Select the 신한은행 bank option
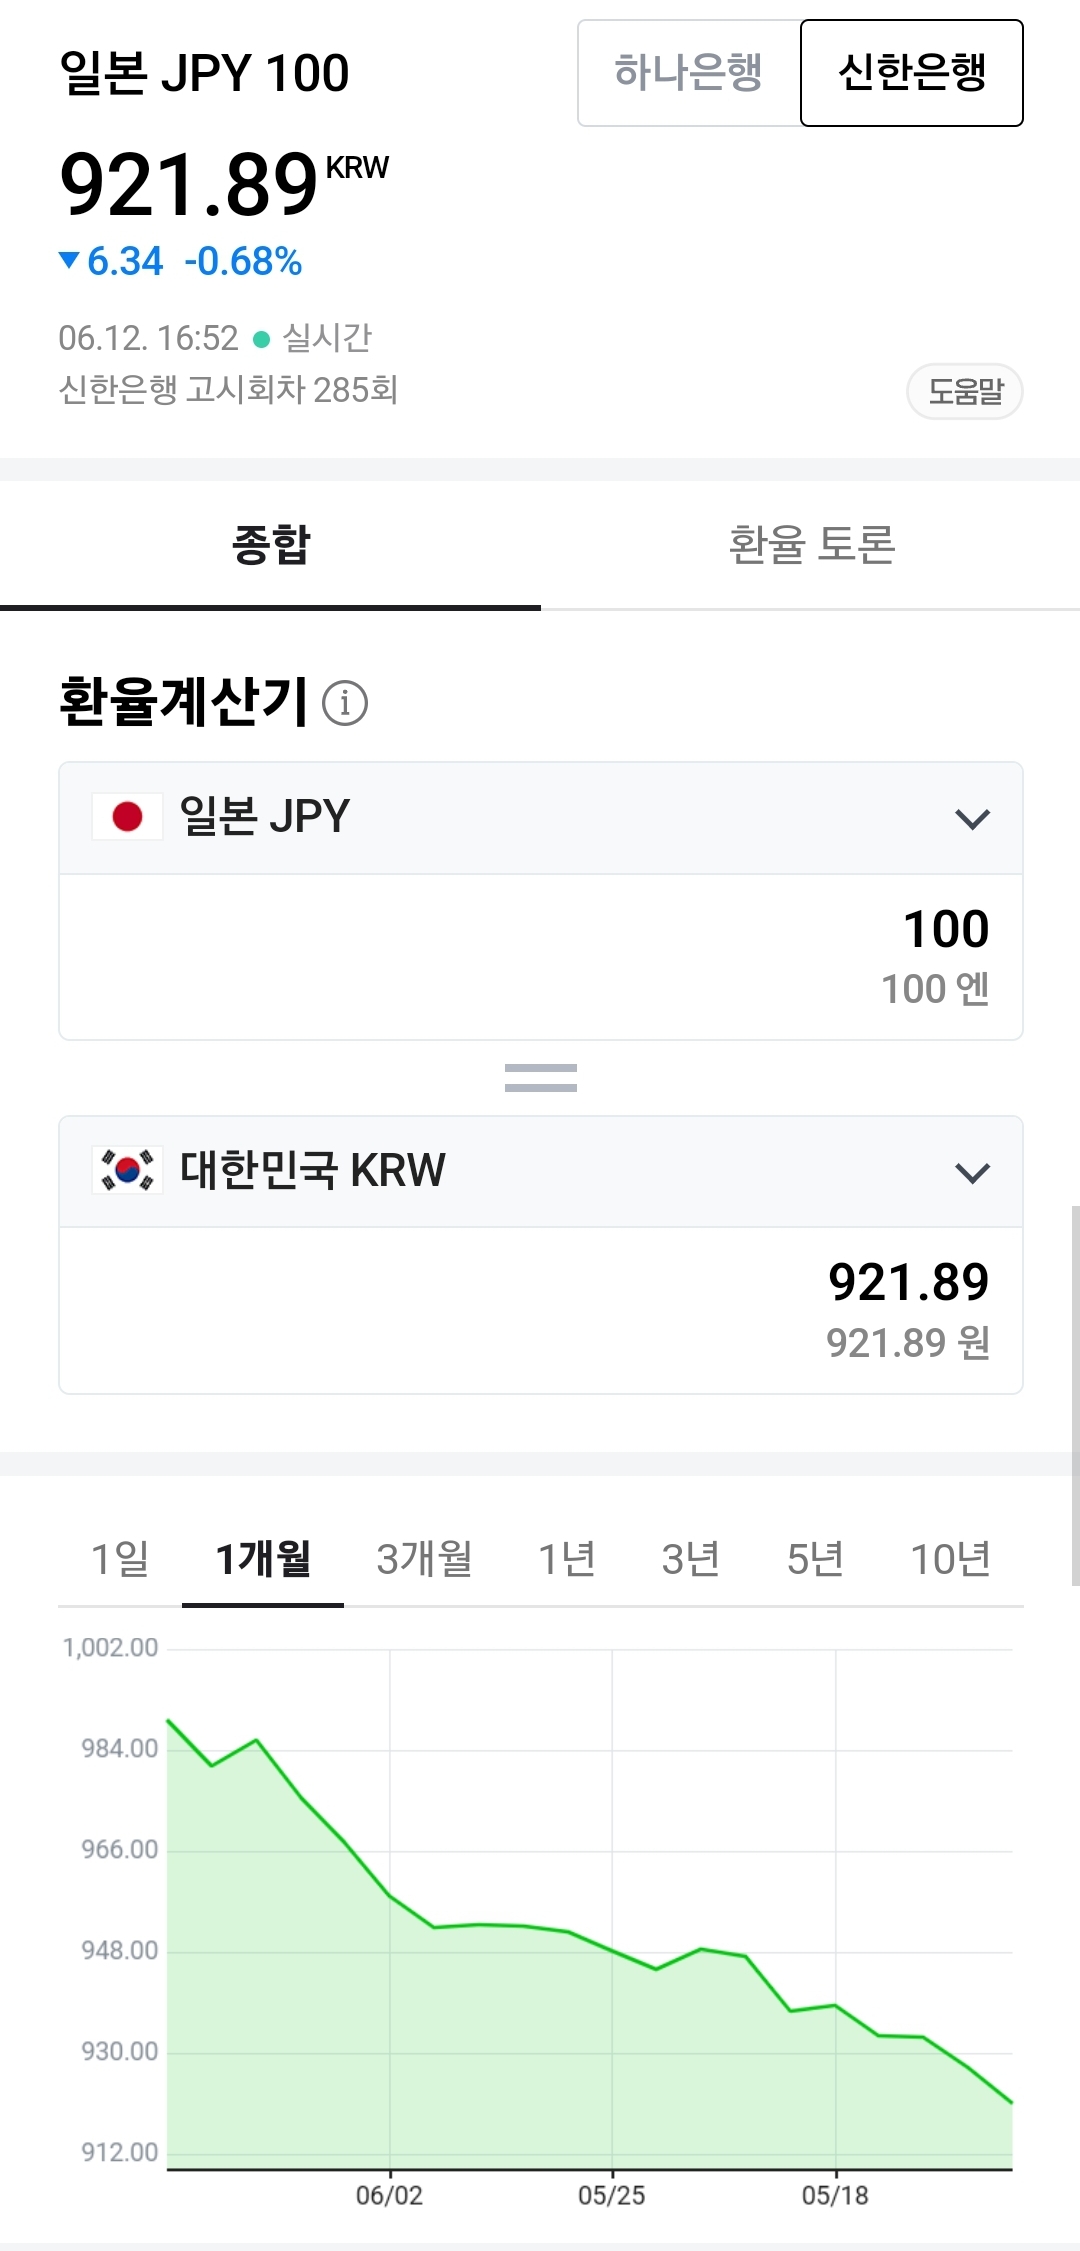The height and width of the screenshot is (2251, 1080). coord(911,73)
